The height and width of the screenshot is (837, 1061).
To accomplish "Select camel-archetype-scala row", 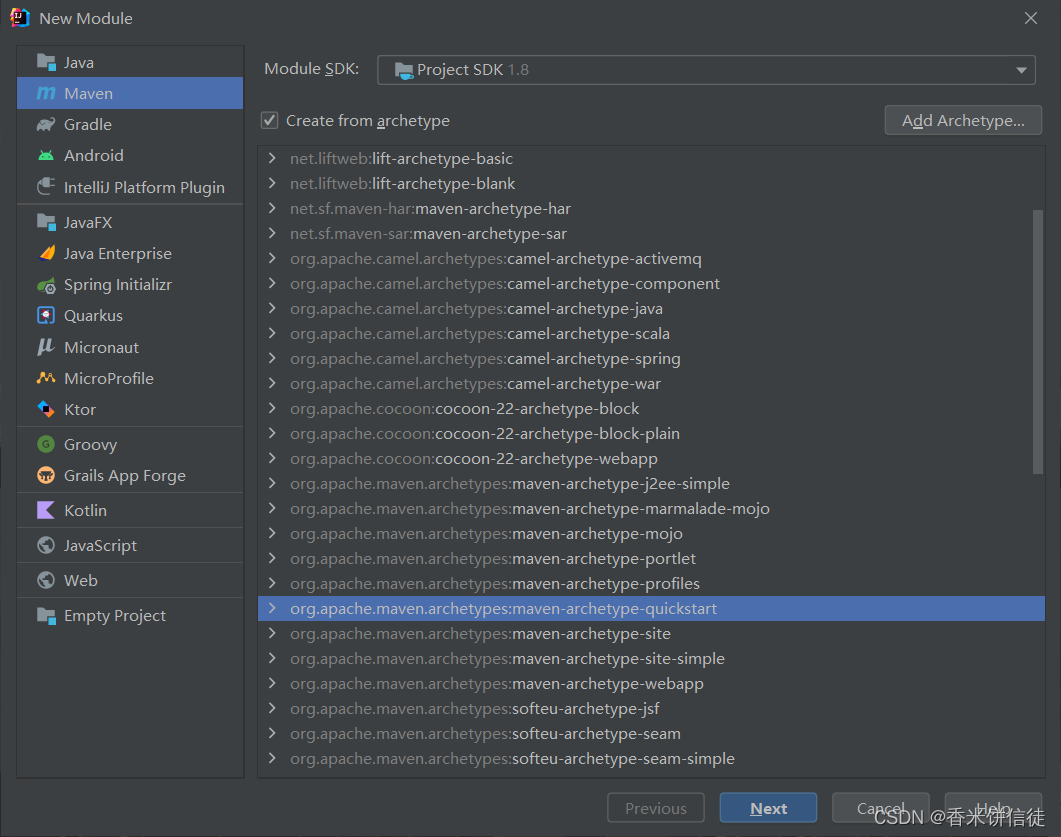I will point(651,334).
